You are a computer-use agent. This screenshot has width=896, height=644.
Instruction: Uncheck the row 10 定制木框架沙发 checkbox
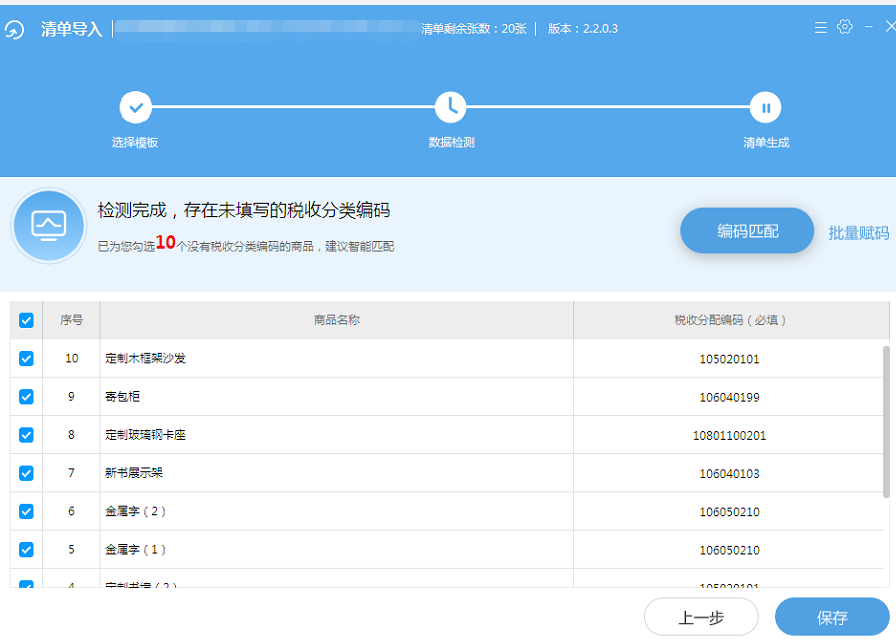(26, 358)
